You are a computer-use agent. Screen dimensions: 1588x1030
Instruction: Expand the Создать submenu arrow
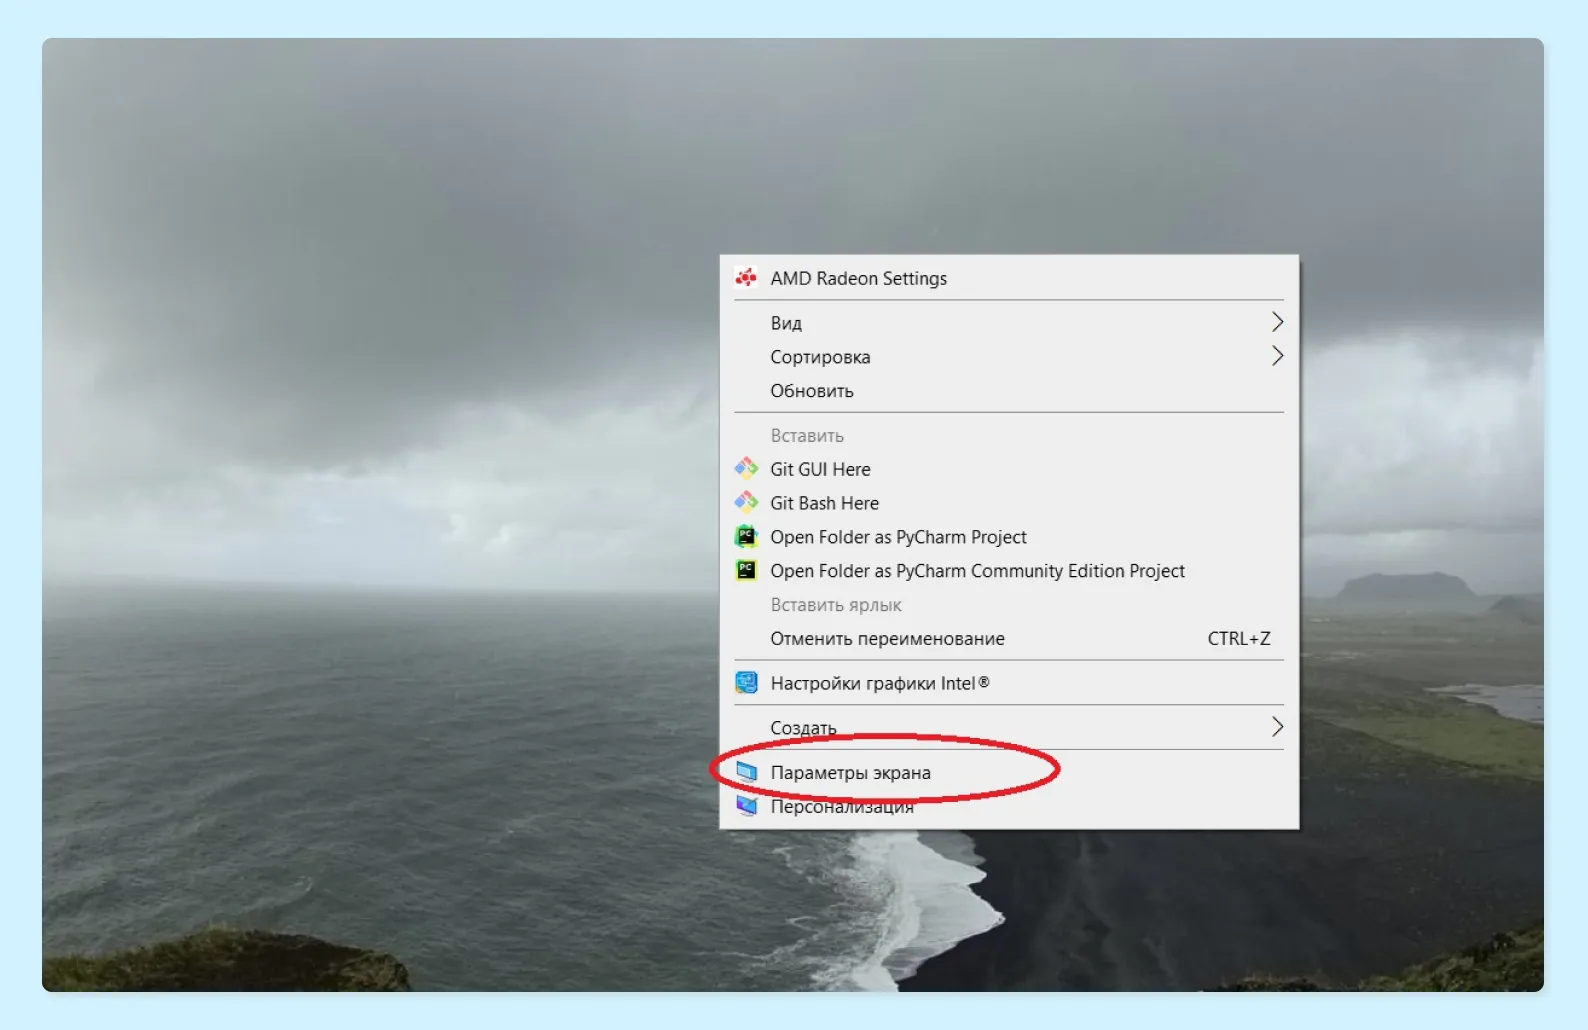click(x=1277, y=727)
